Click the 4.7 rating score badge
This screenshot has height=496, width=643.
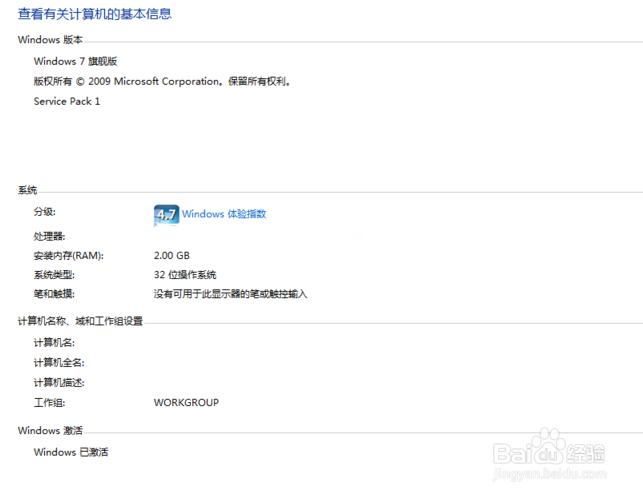(x=166, y=215)
